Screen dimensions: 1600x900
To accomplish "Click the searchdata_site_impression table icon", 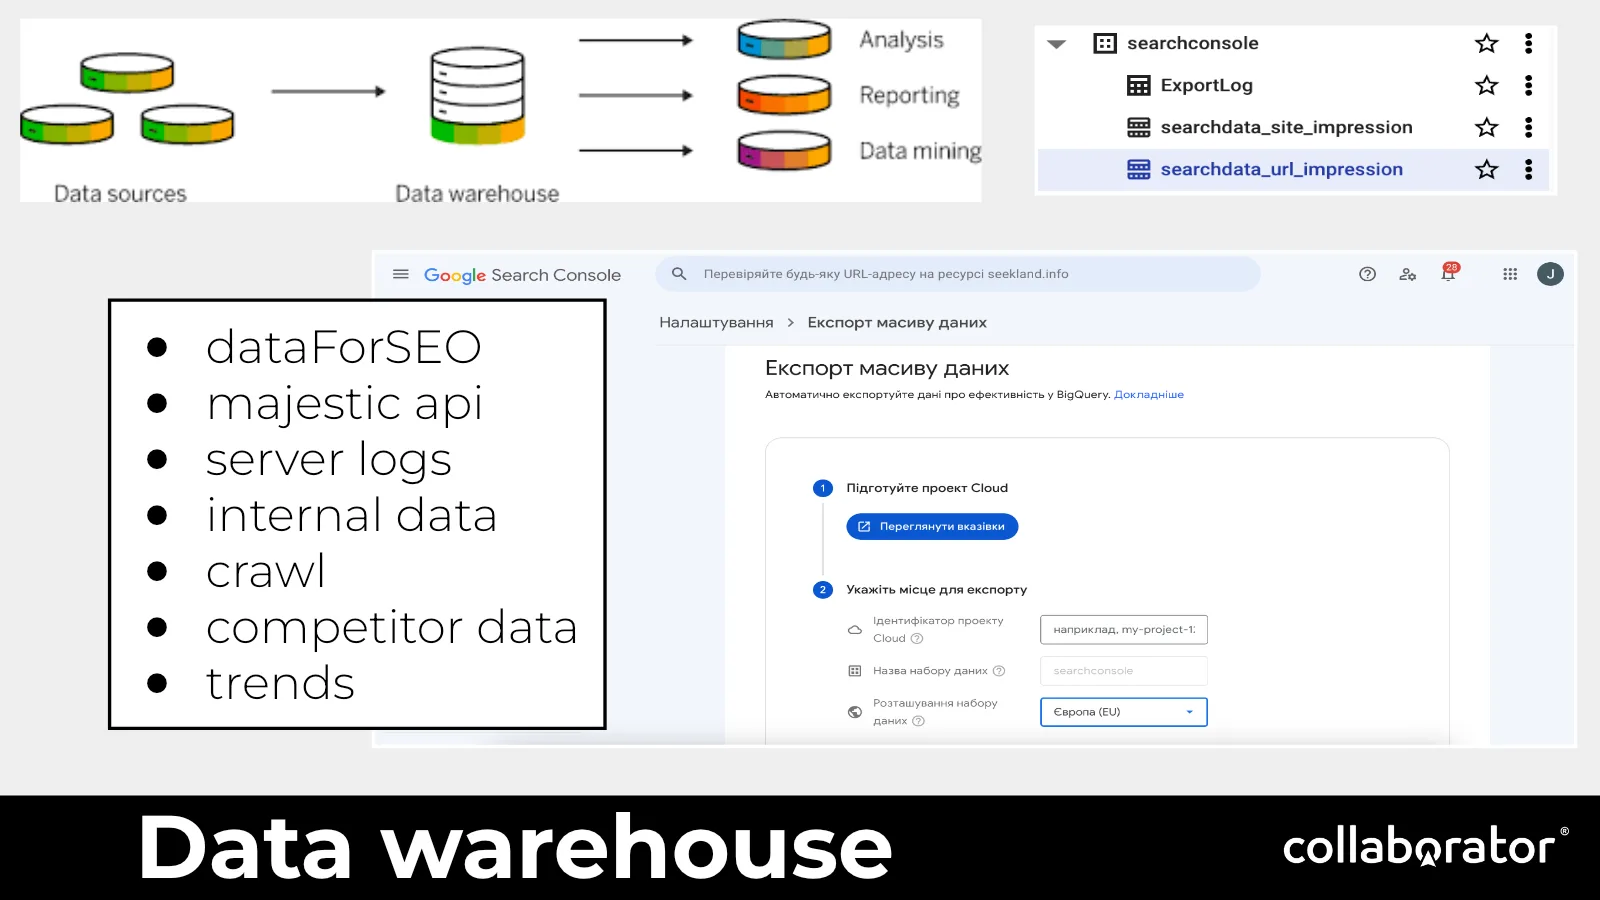I will tap(1138, 127).
